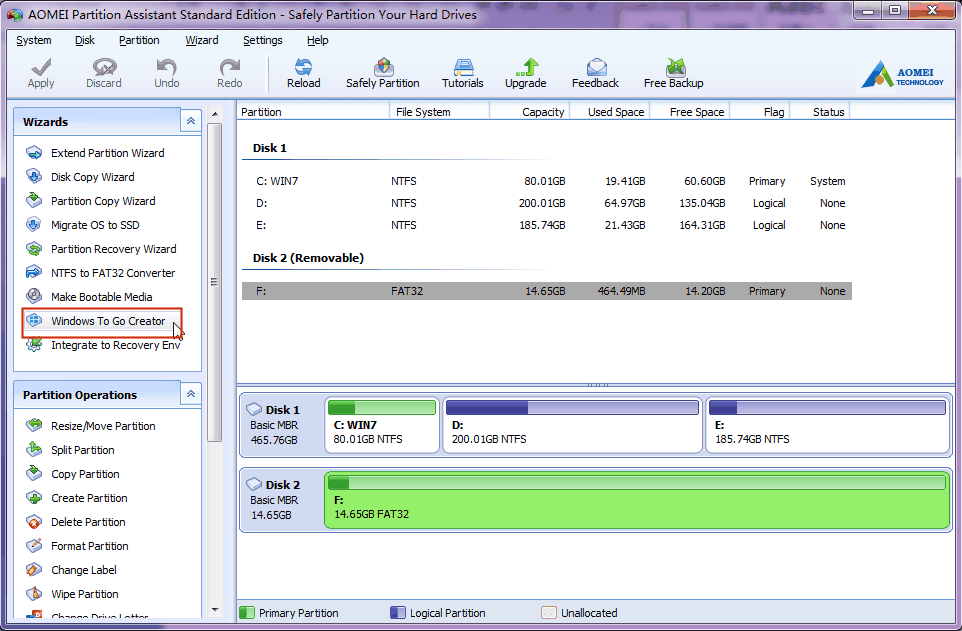
Task: Choose the Wipe Partition operation link
Action: 85,594
